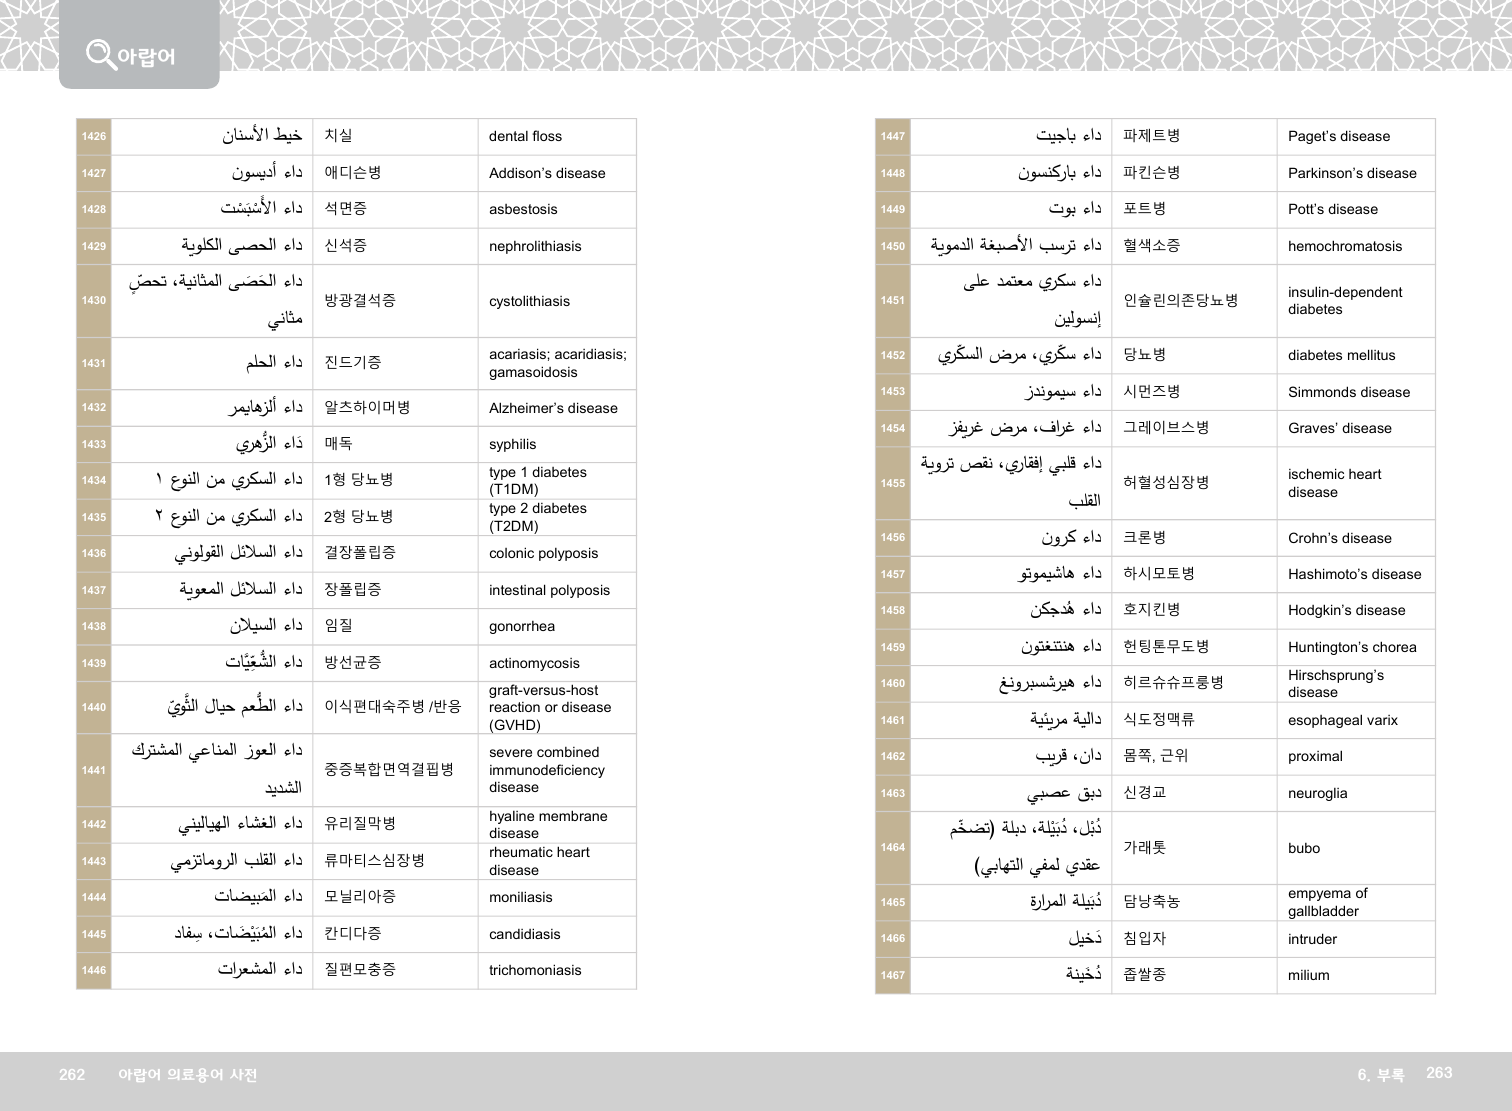Click the Korean term 2형 당뇨병
Screen dimensions: 1512x1111
[358, 517]
